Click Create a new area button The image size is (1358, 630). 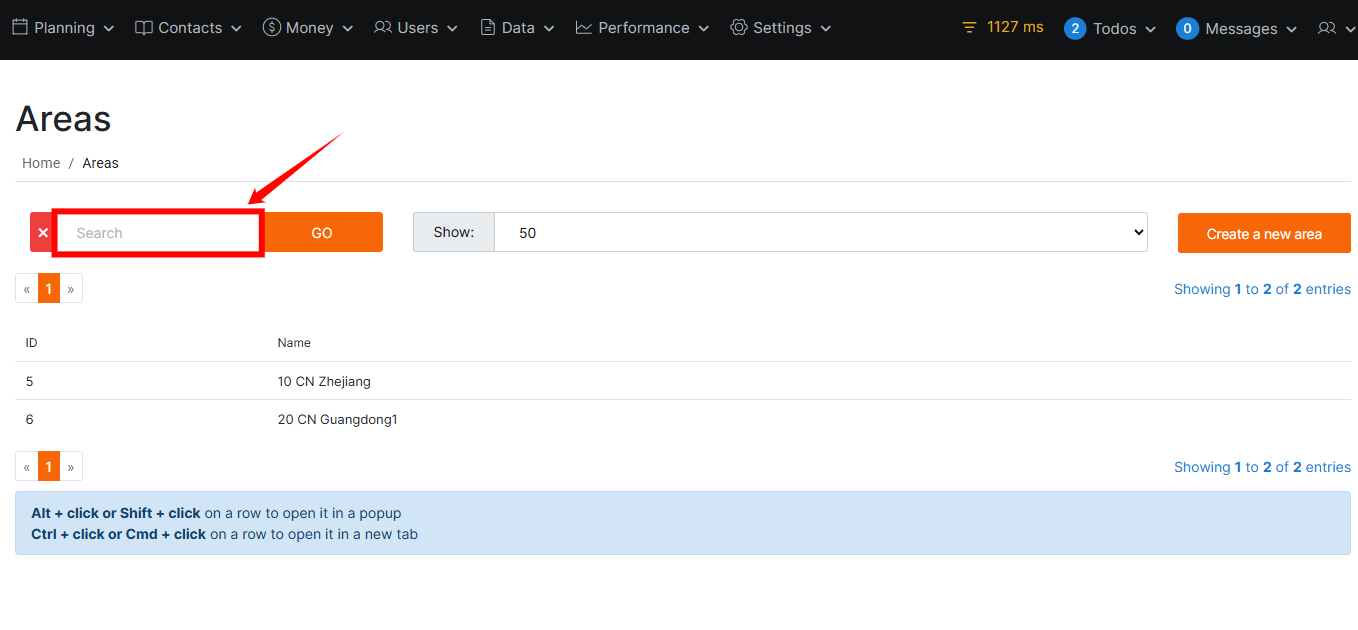(1264, 233)
